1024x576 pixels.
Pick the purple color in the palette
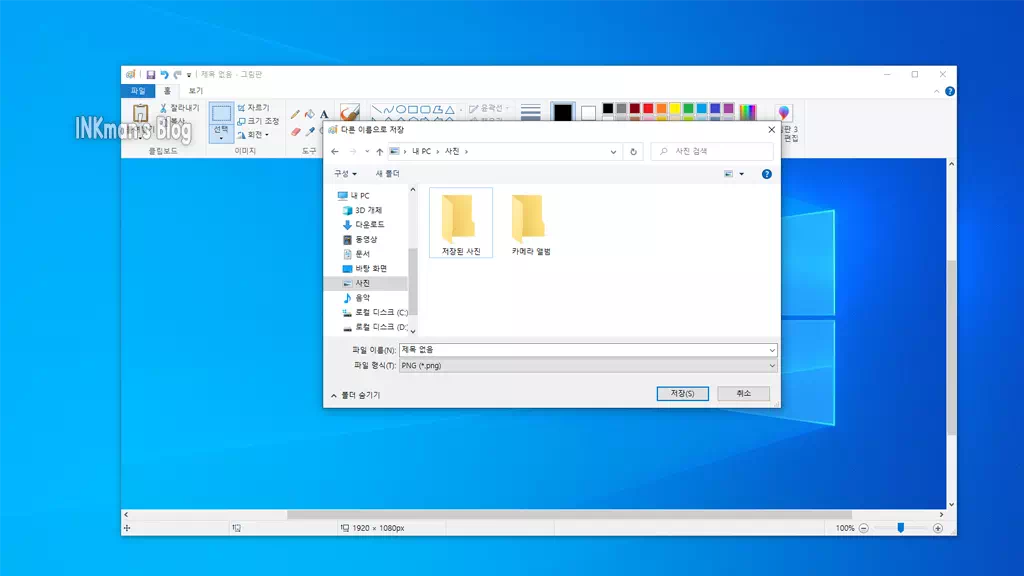pos(729,108)
